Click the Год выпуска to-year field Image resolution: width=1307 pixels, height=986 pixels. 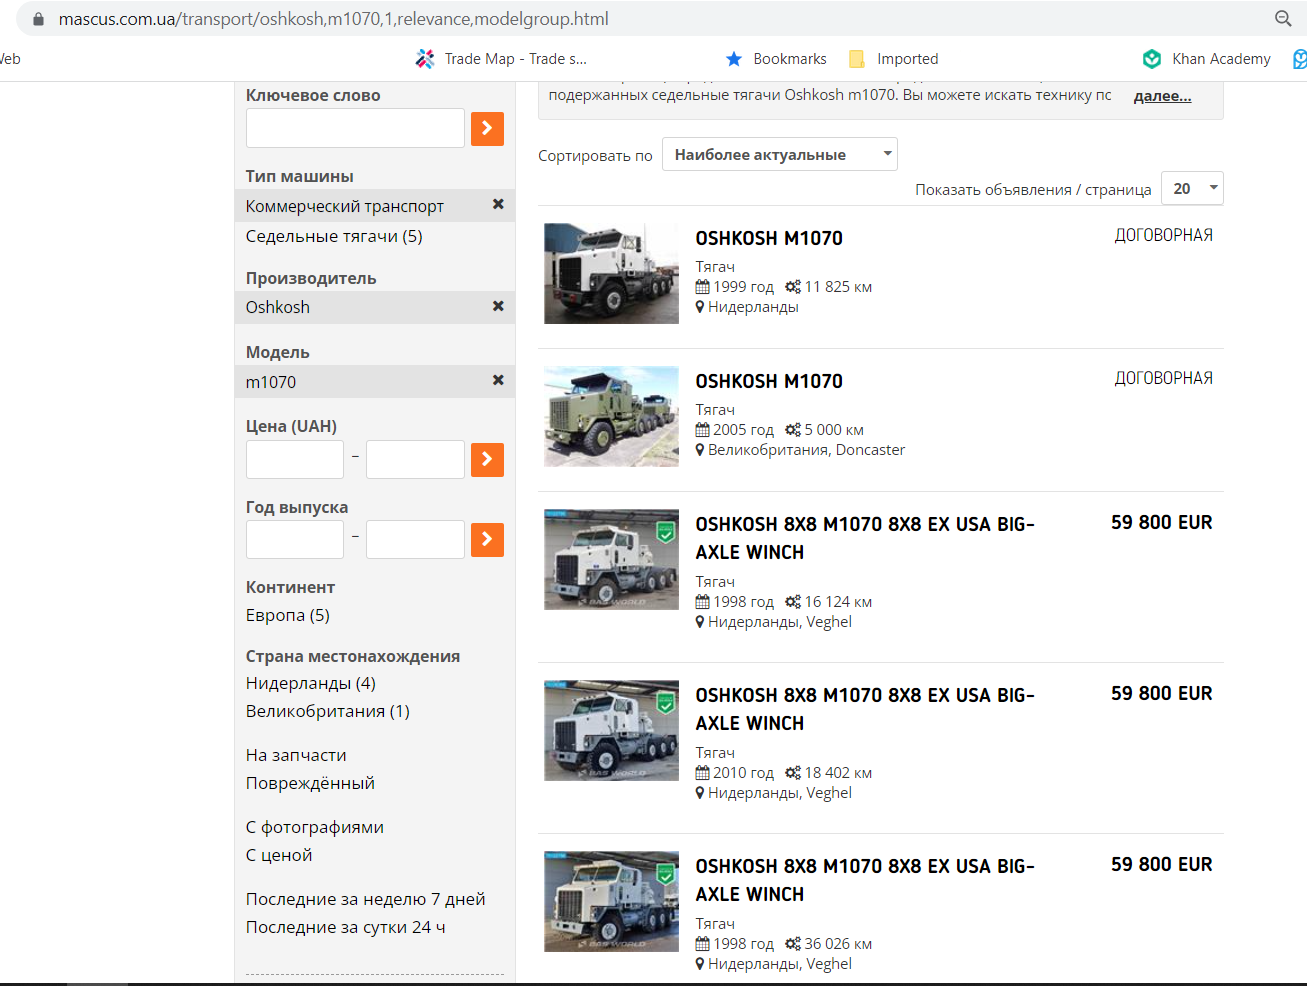pos(415,539)
